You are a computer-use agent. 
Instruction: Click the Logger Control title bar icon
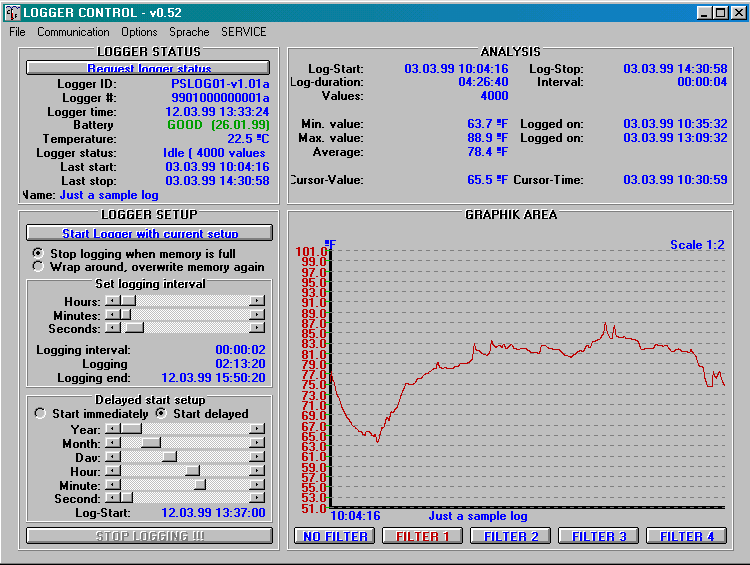pos(11,12)
